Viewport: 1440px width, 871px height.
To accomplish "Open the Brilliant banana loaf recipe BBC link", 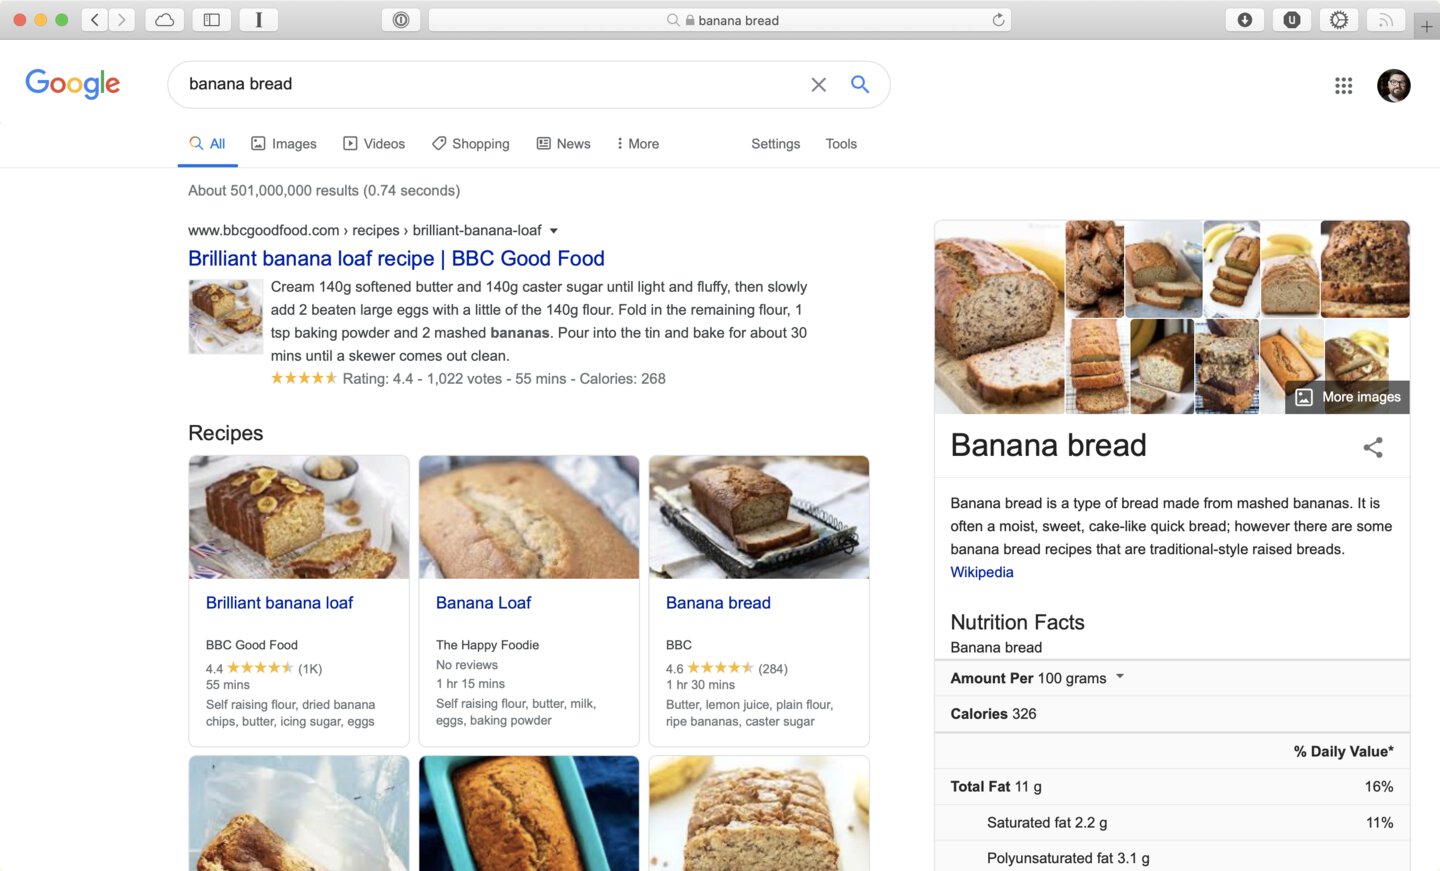I will 396,258.
